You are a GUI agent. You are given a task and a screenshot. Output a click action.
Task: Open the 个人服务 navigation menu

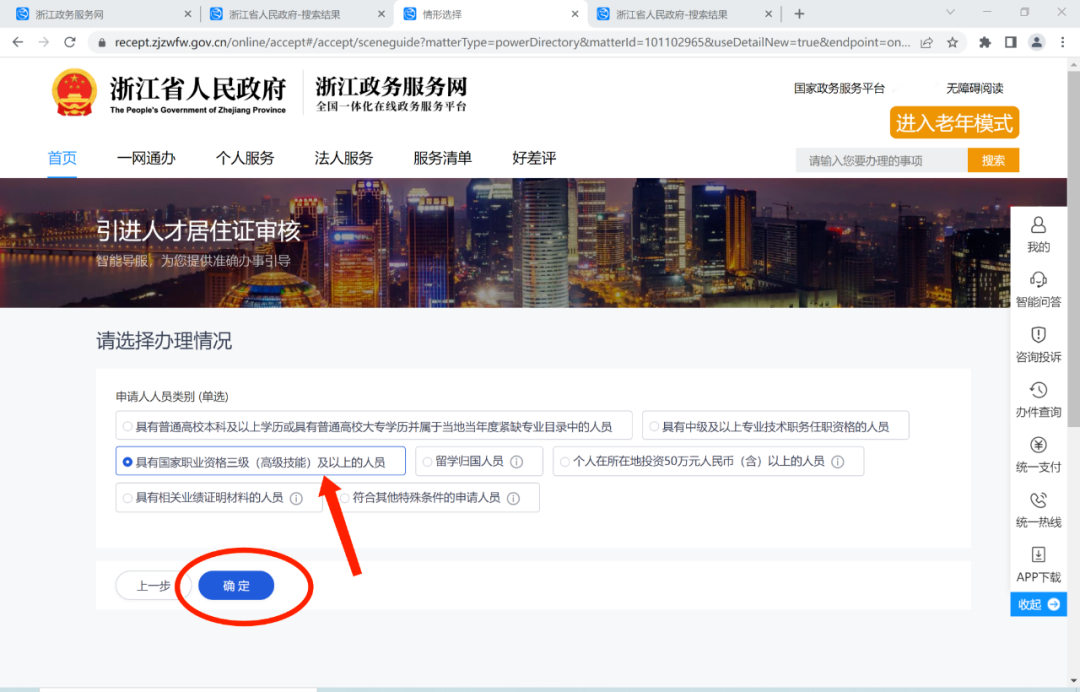[x=245, y=158]
